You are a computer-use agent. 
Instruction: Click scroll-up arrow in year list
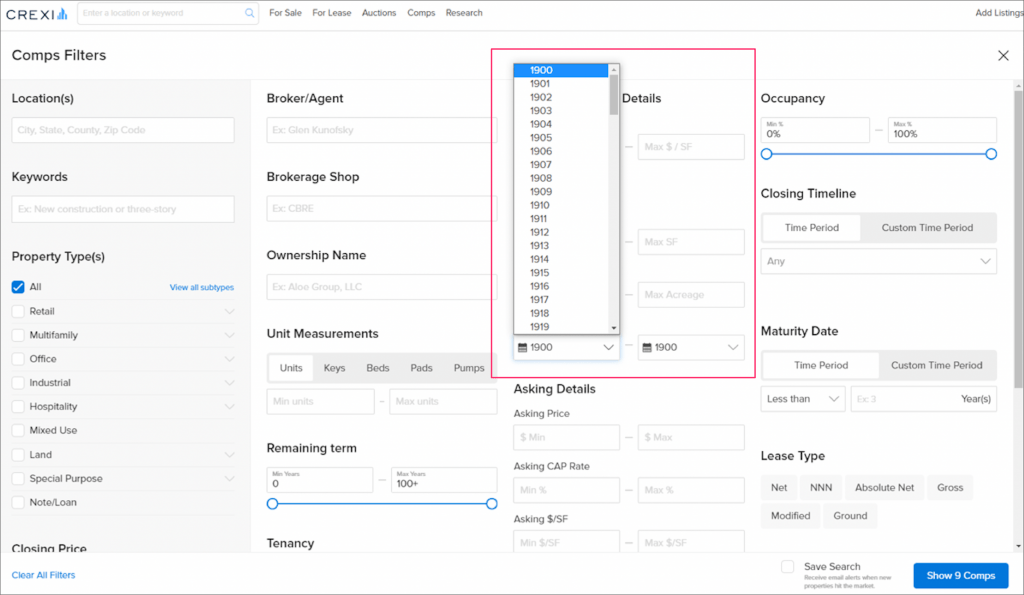pos(613,70)
